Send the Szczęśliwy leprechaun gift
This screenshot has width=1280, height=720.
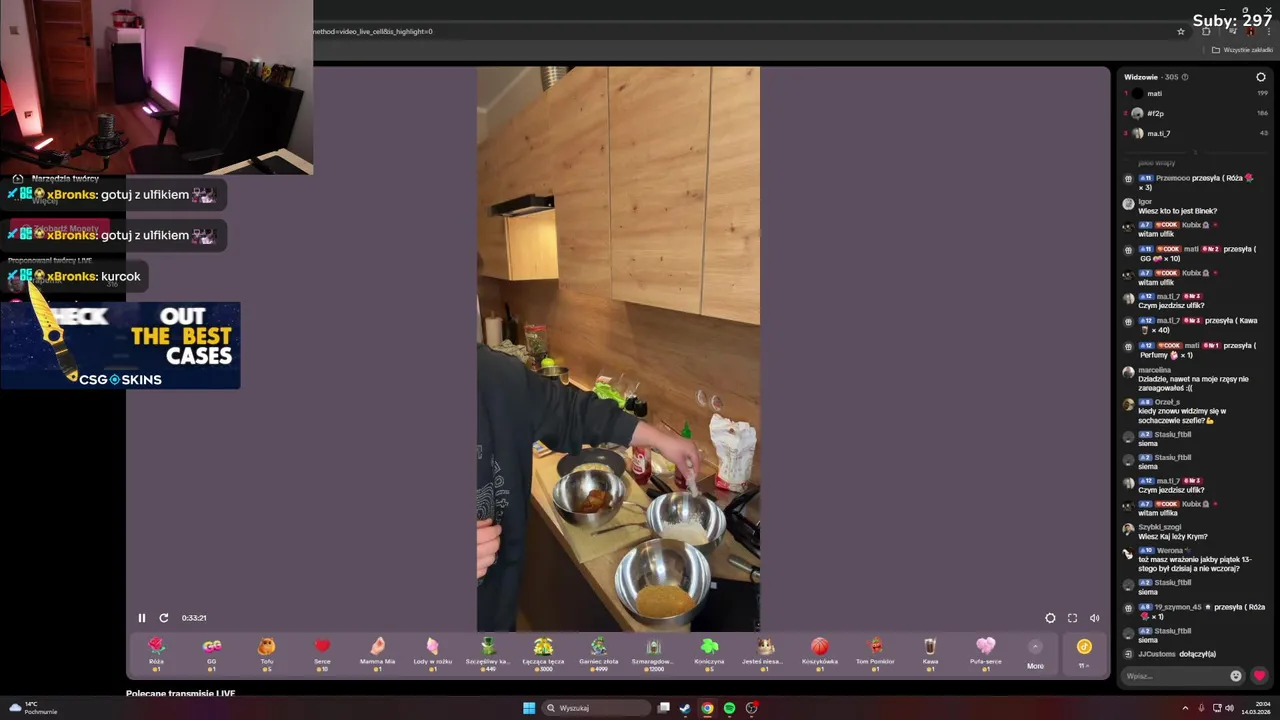[x=488, y=653]
